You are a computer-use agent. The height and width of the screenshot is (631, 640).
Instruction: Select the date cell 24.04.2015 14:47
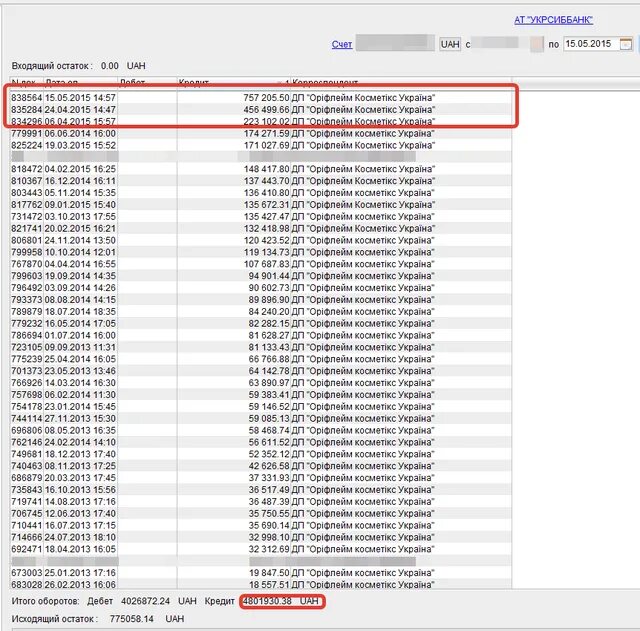tap(80, 110)
